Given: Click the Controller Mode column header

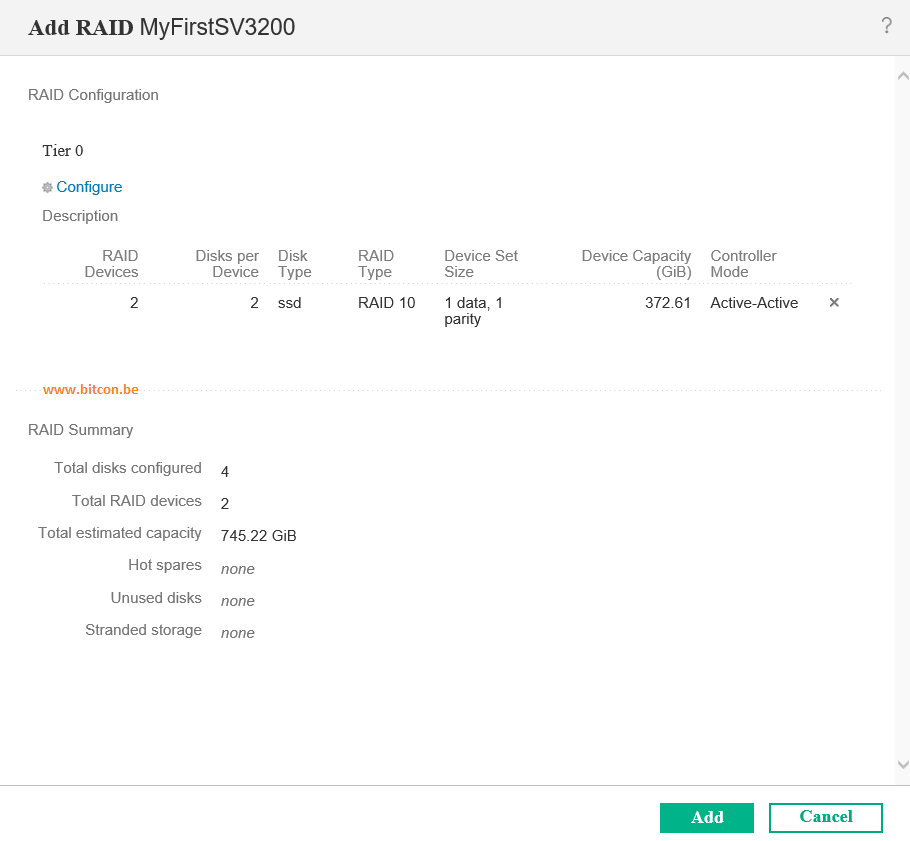Looking at the screenshot, I should (x=743, y=264).
